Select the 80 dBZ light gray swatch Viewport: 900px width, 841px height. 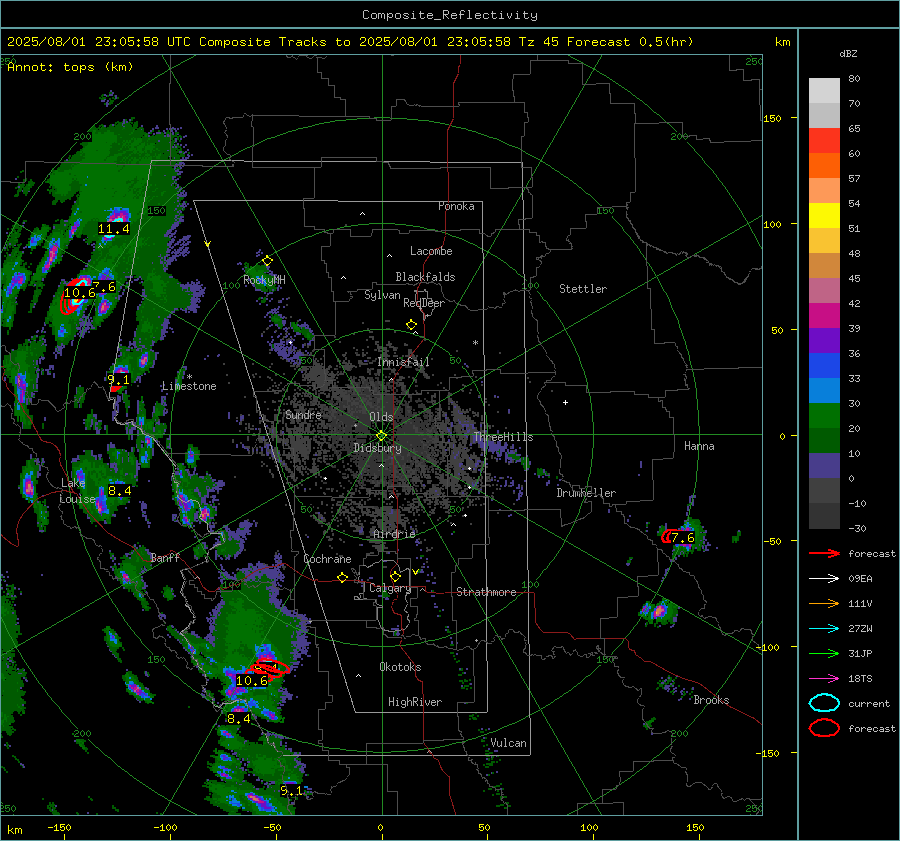824,90
